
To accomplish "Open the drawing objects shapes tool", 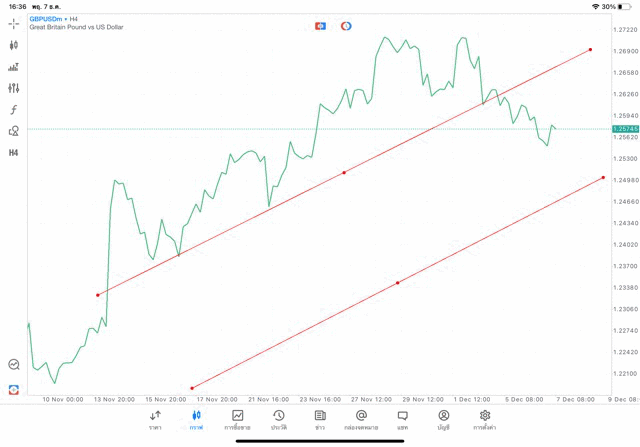I will coord(14,131).
